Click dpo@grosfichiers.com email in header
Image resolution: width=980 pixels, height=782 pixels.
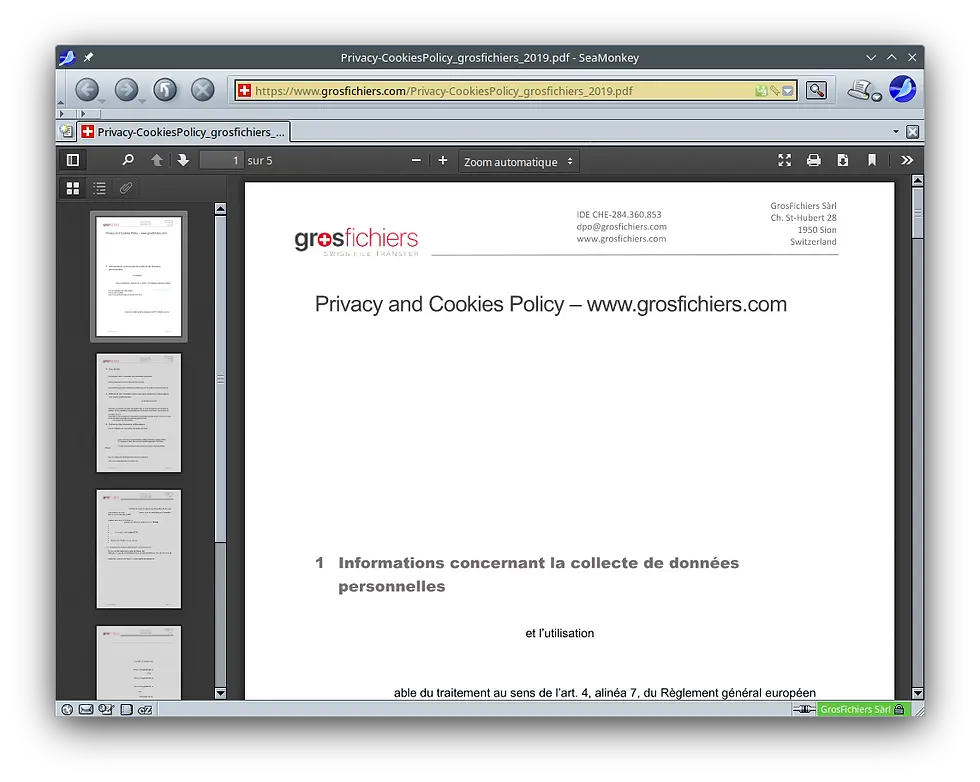point(621,227)
